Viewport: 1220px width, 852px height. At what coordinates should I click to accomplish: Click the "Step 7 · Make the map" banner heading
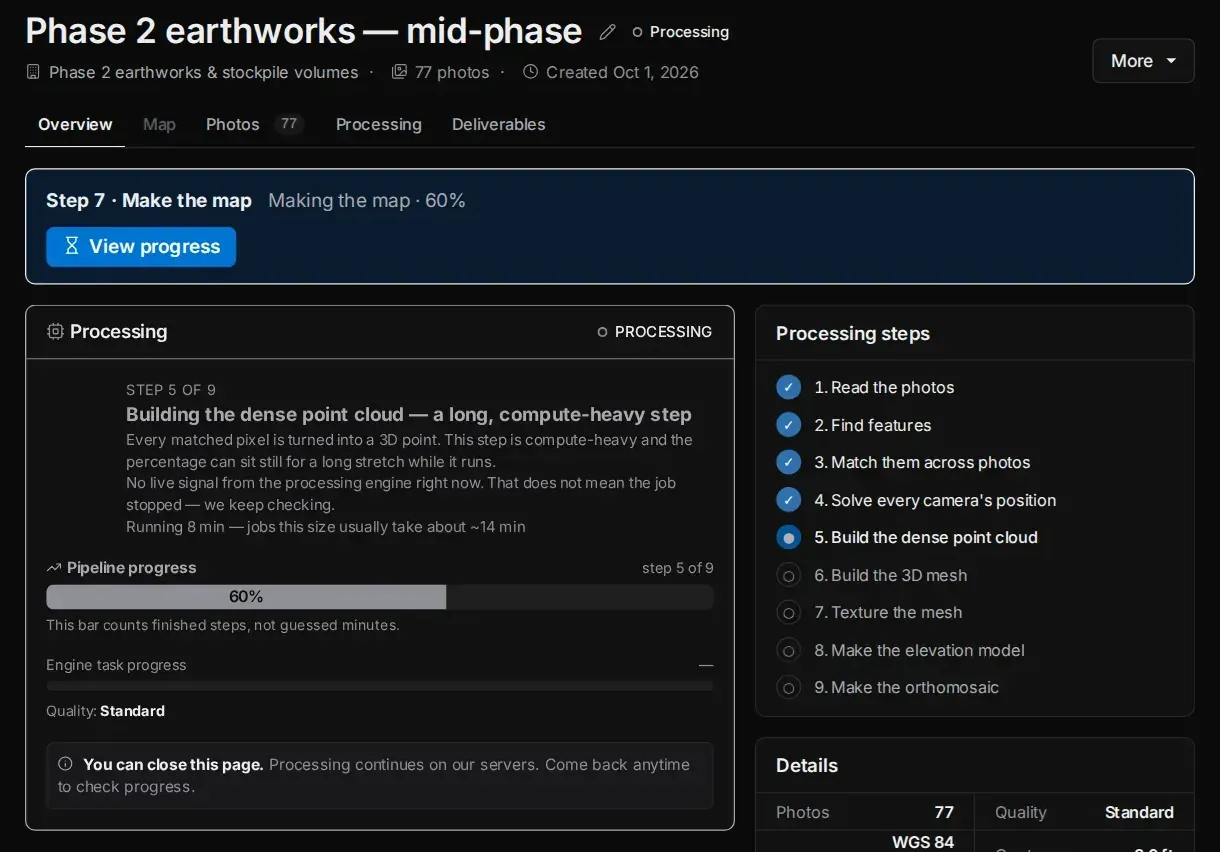click(x=149, y=200)
